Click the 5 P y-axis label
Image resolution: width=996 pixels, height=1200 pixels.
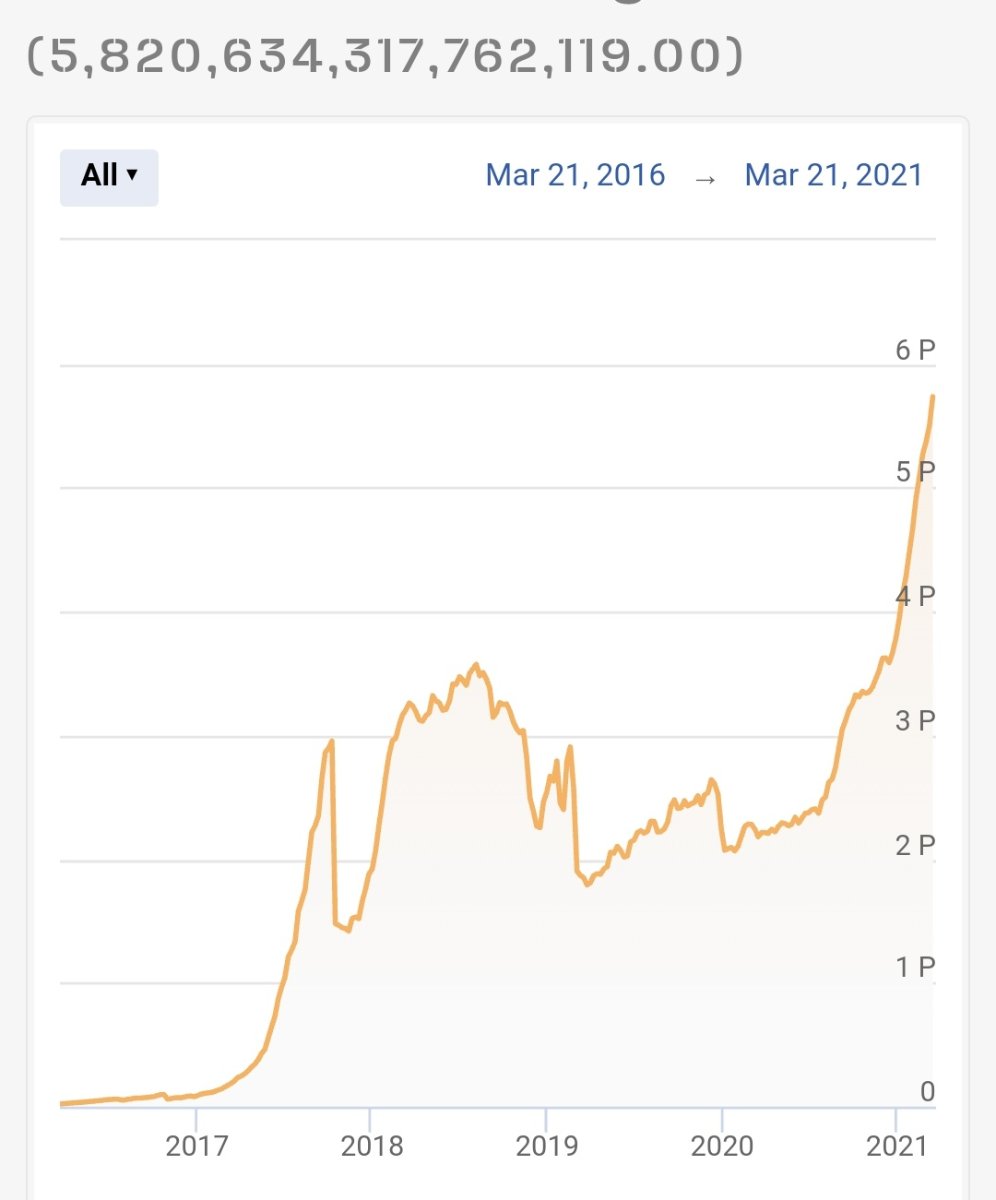(914, 472)
